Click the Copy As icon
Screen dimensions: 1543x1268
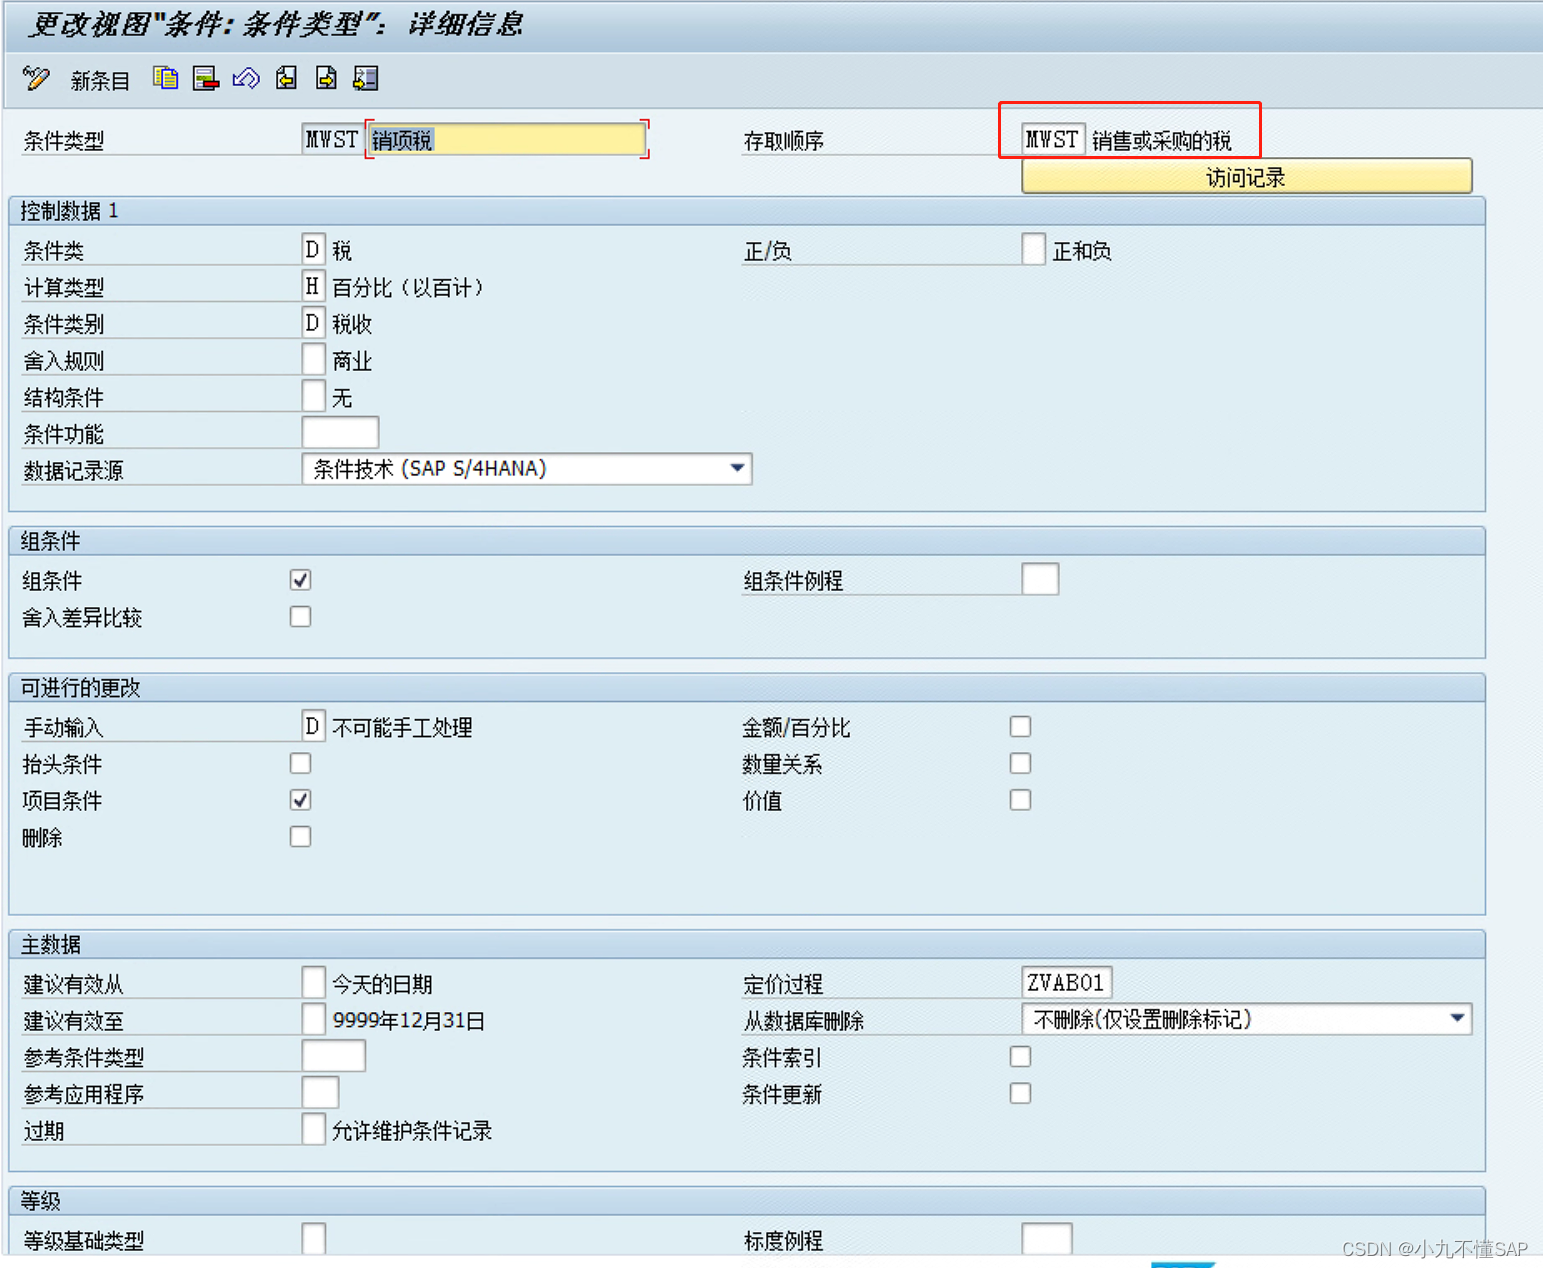coord(166,78)
